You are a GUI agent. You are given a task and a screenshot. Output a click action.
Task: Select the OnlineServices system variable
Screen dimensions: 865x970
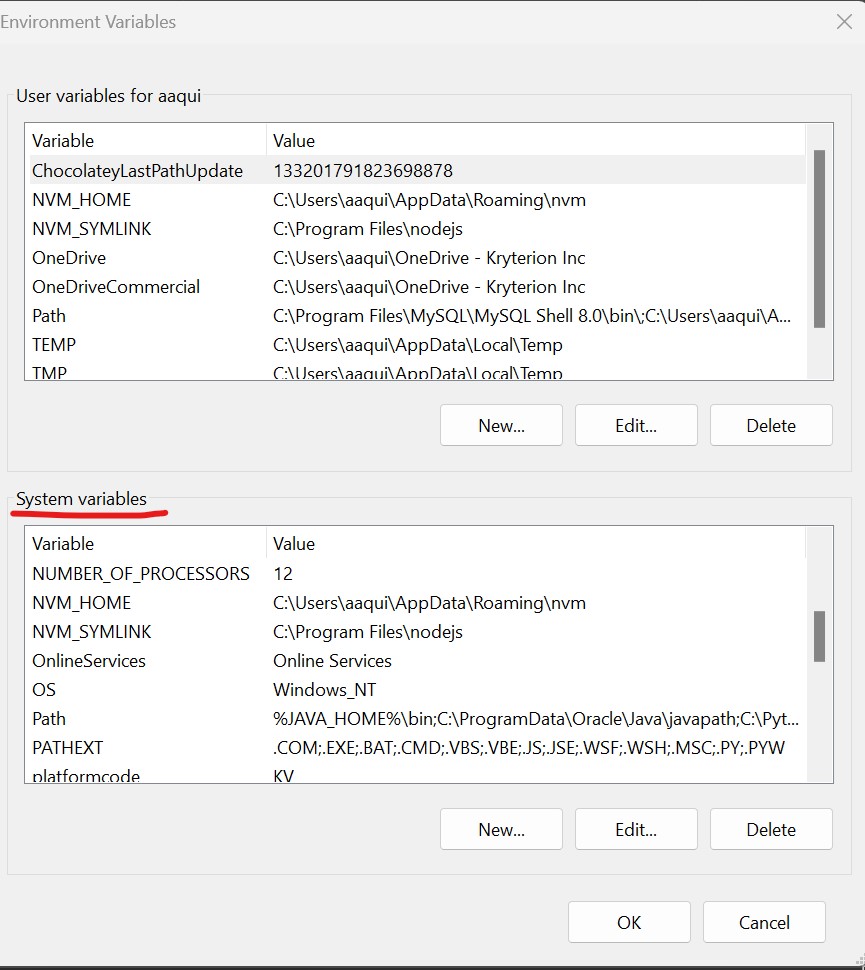[89, 661]
